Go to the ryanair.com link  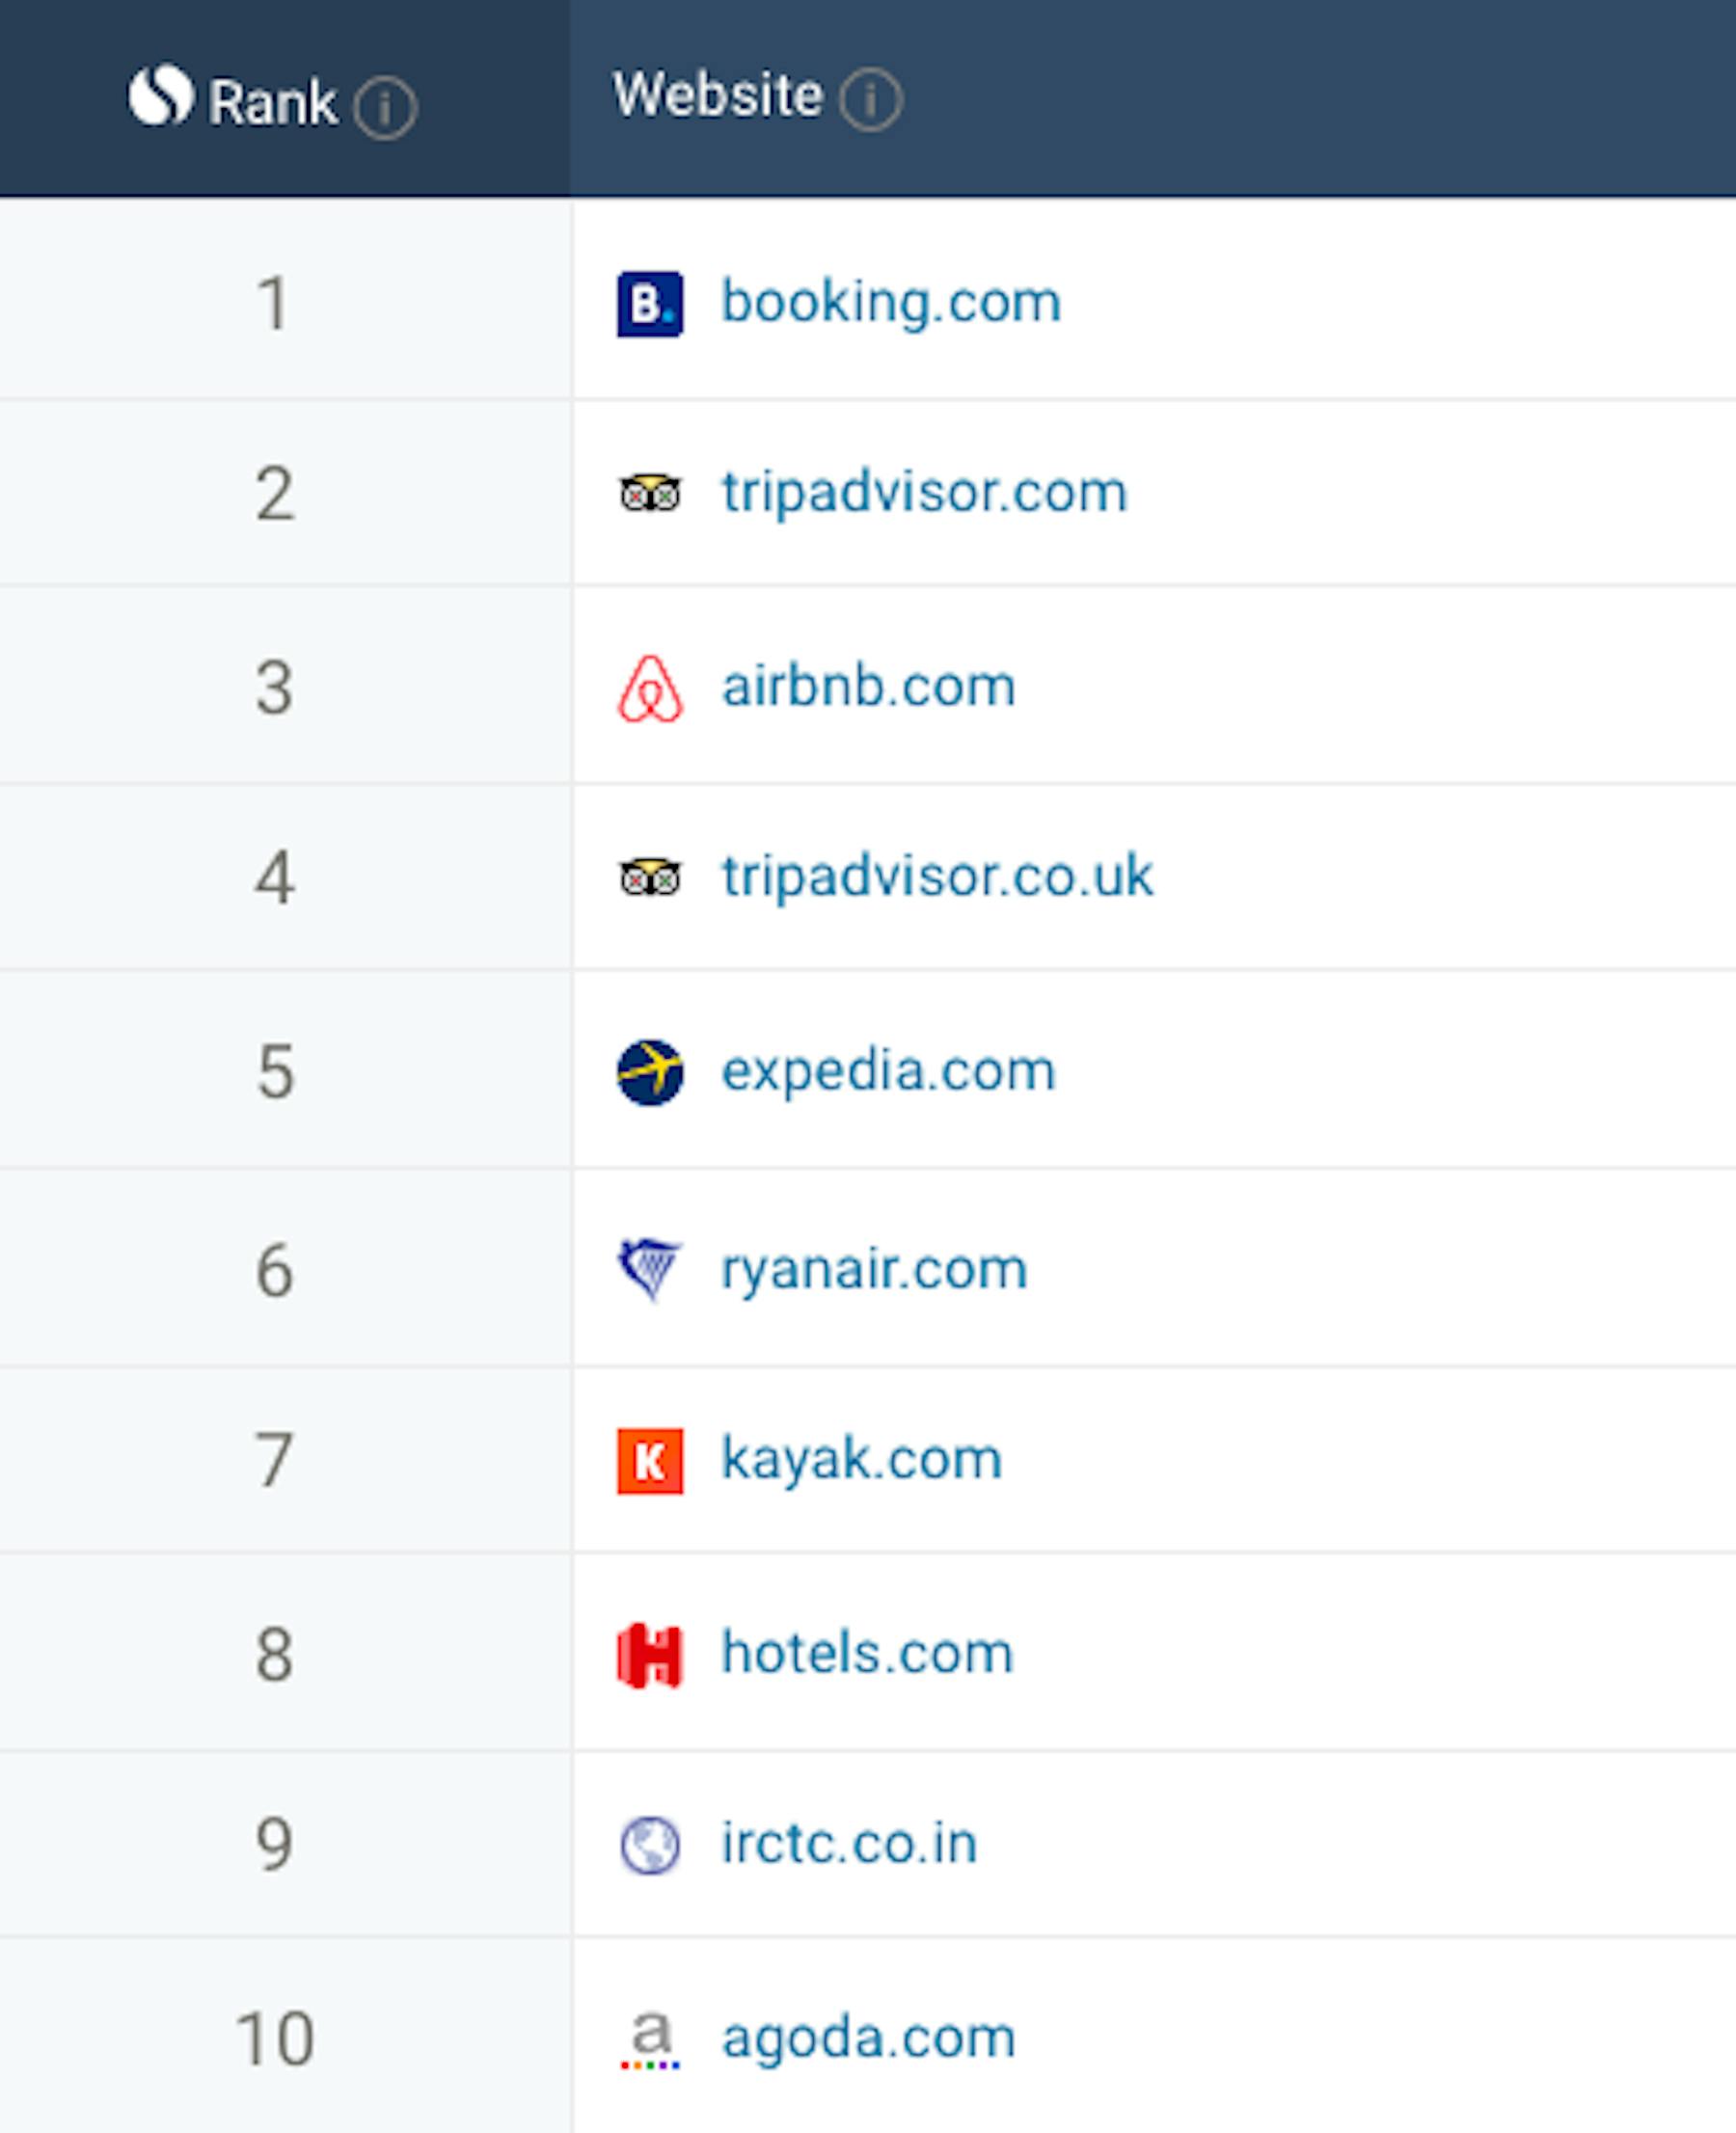click(874, 1270)
